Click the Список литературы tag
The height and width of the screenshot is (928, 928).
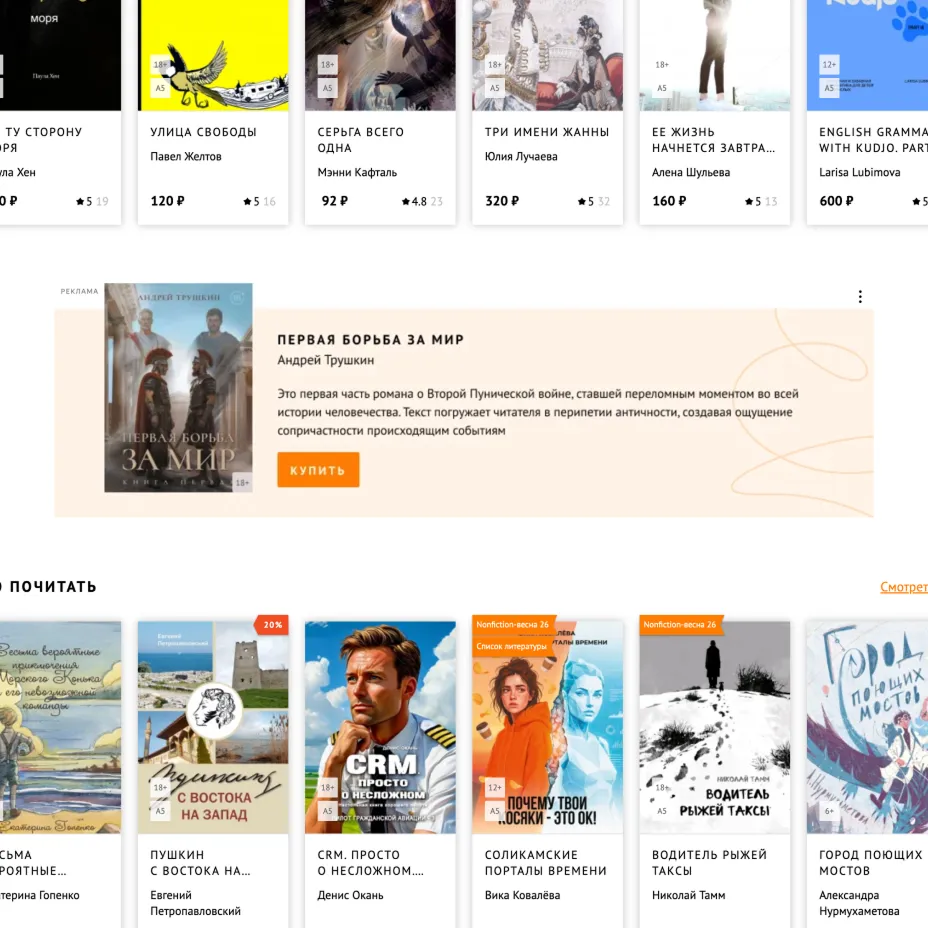[511, 646]
